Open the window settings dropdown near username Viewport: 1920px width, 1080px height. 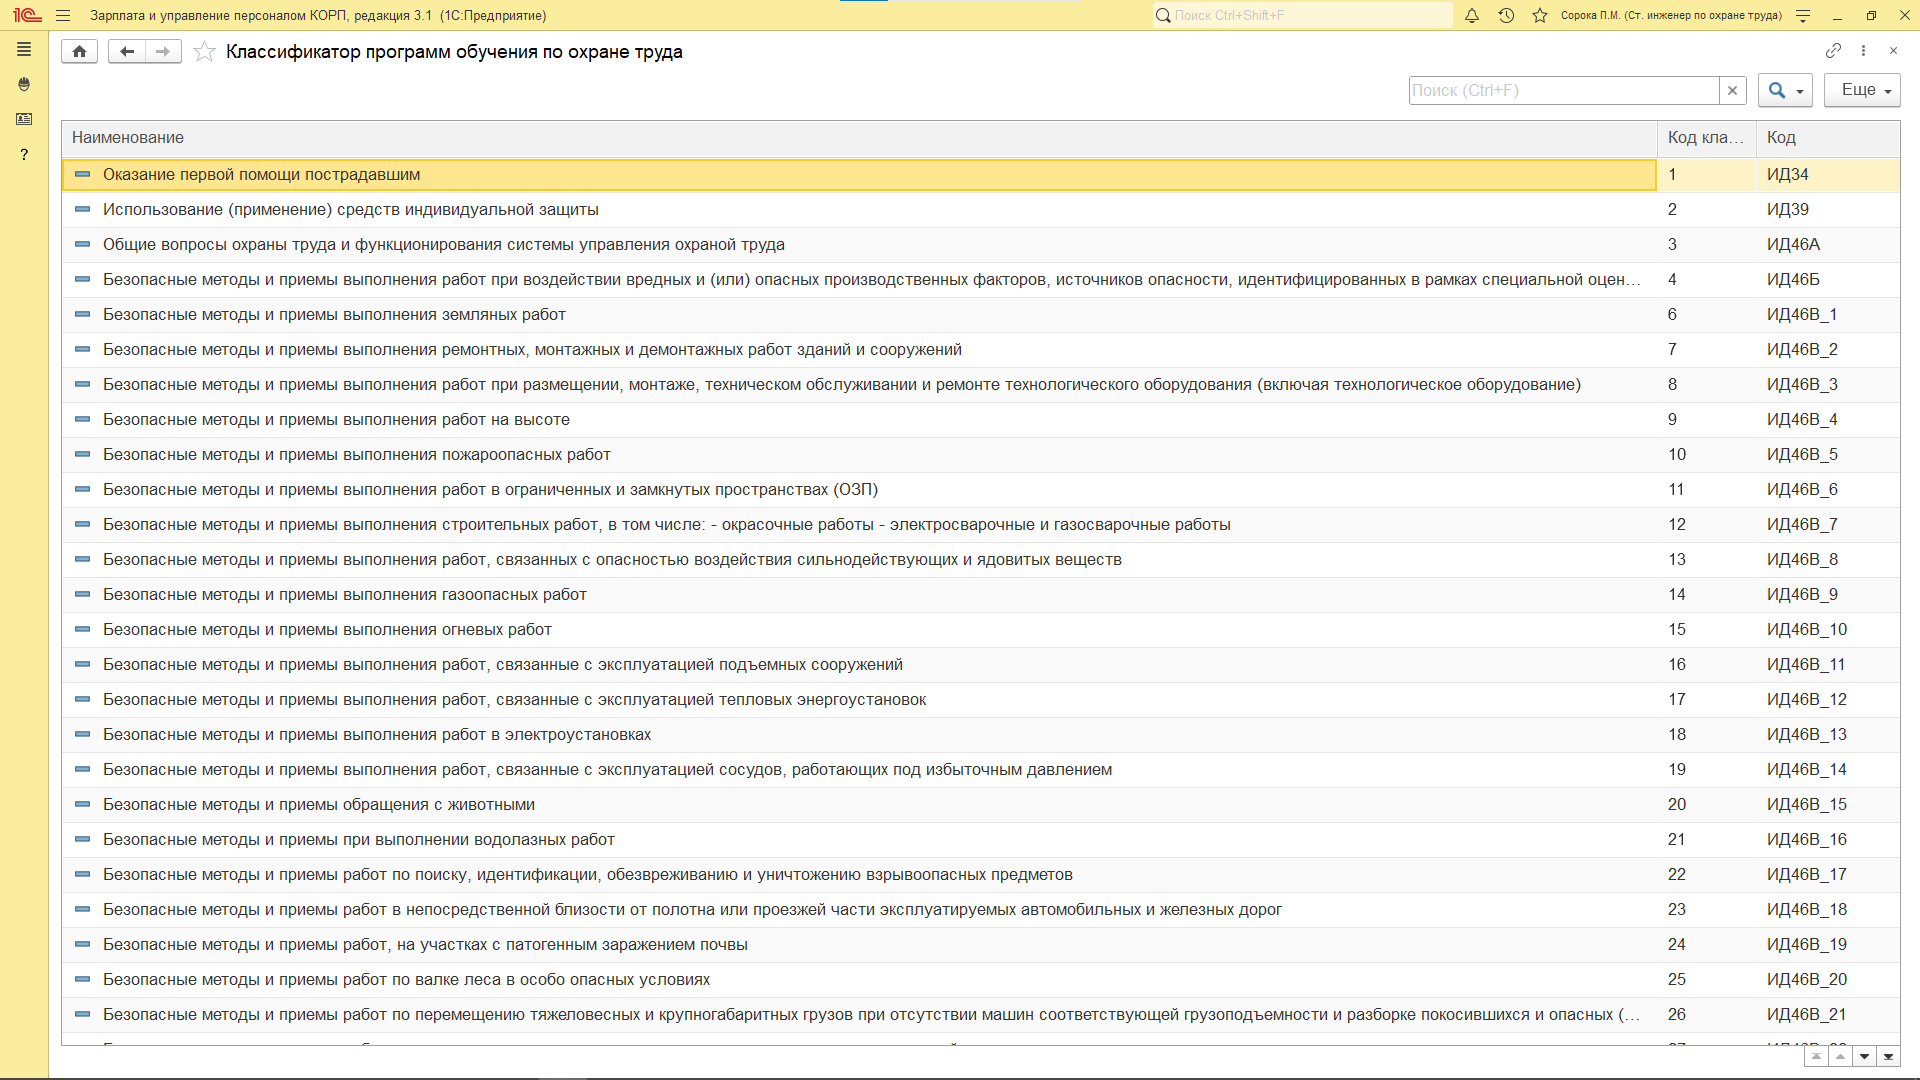(x=1803, y=15)
